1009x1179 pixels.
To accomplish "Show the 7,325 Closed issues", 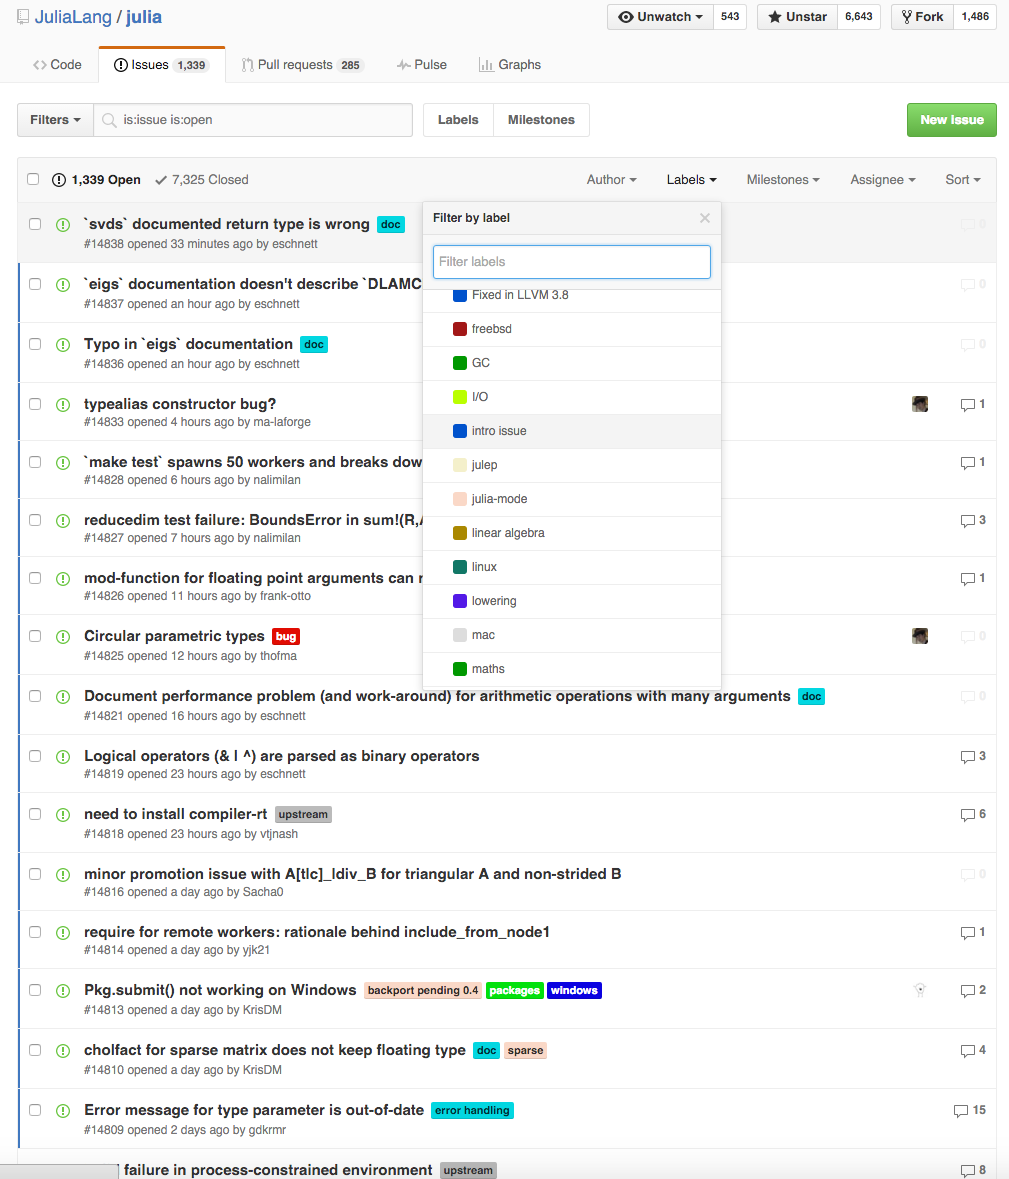I will coord(201,180).
